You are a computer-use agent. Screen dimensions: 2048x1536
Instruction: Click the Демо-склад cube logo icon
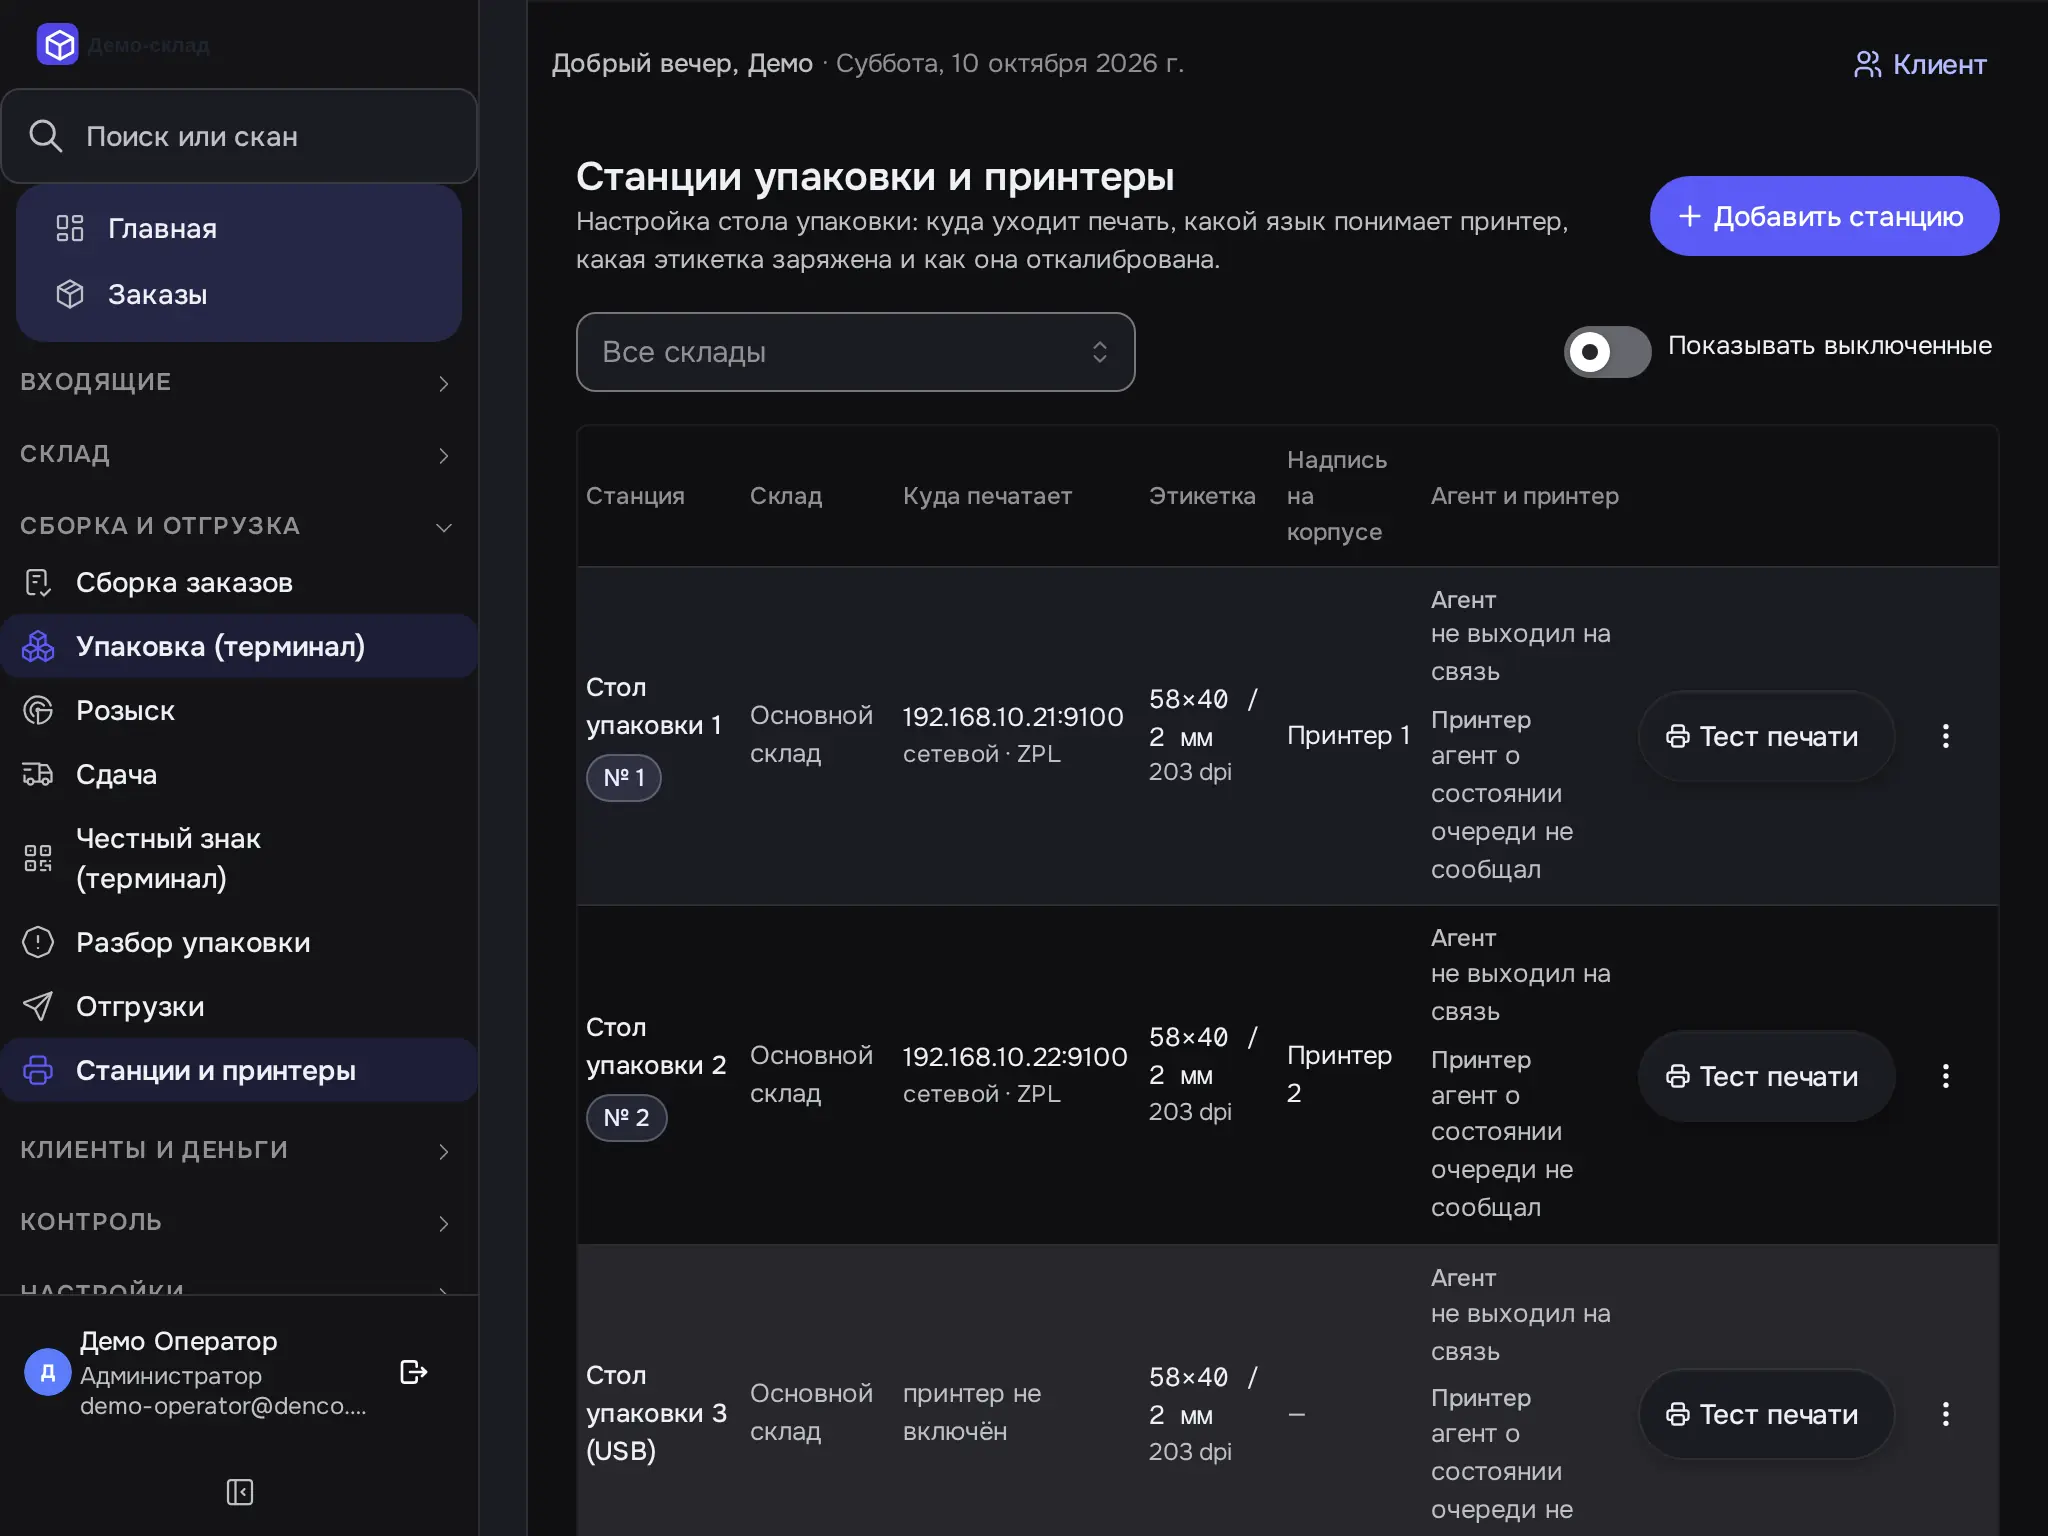click(x=58, y=45)
